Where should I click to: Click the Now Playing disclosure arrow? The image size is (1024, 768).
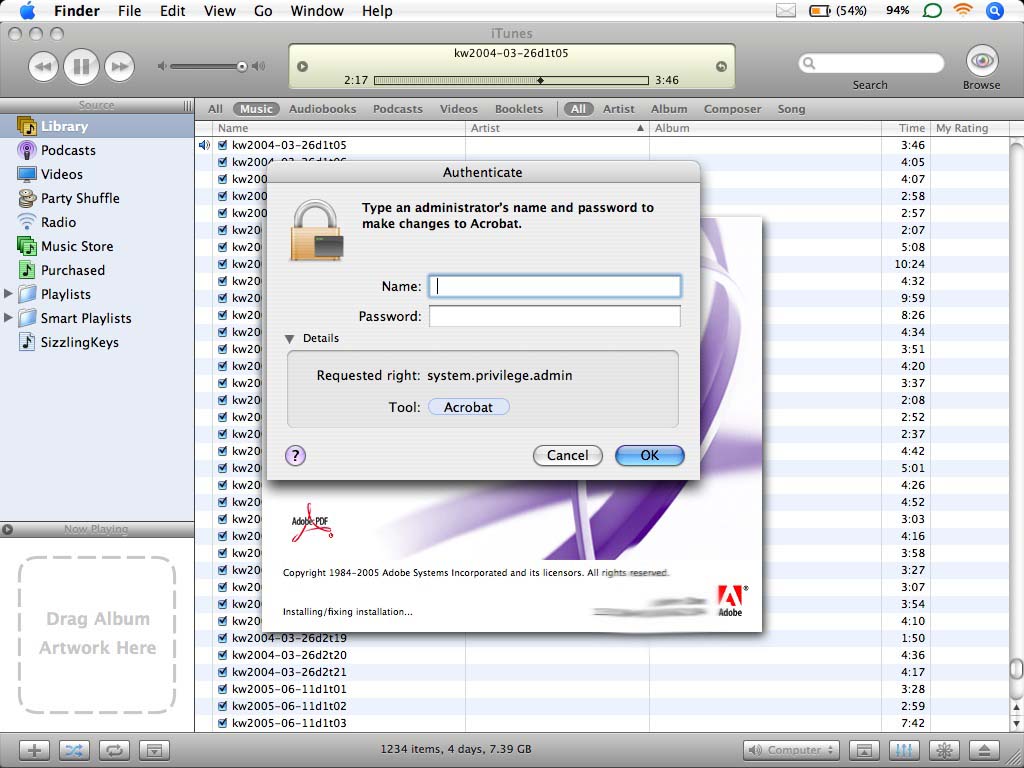coord(7,530)
